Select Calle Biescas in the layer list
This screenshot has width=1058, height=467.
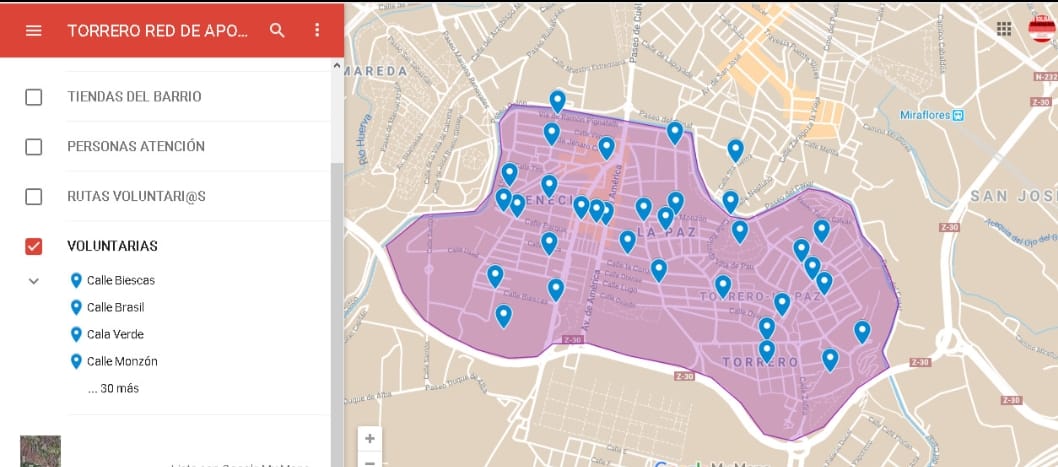click(120, 280)
